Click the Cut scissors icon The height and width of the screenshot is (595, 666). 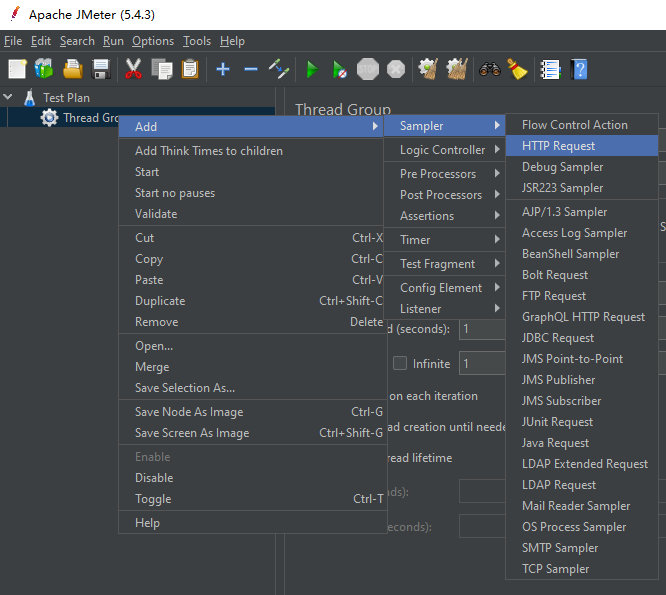point(133,69)
